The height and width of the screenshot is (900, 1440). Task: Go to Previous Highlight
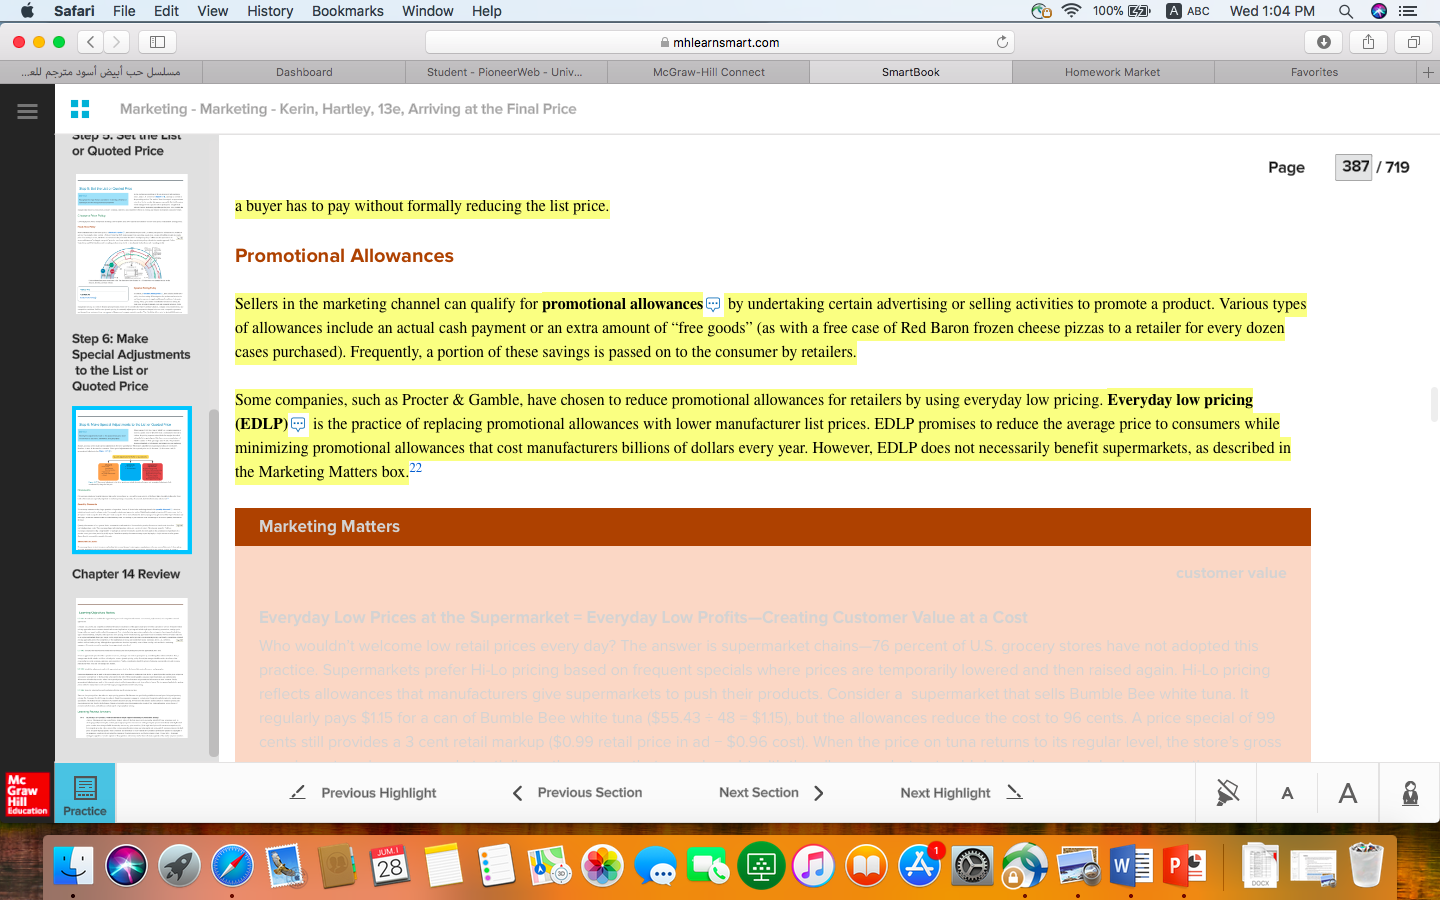tap(363, 793)
